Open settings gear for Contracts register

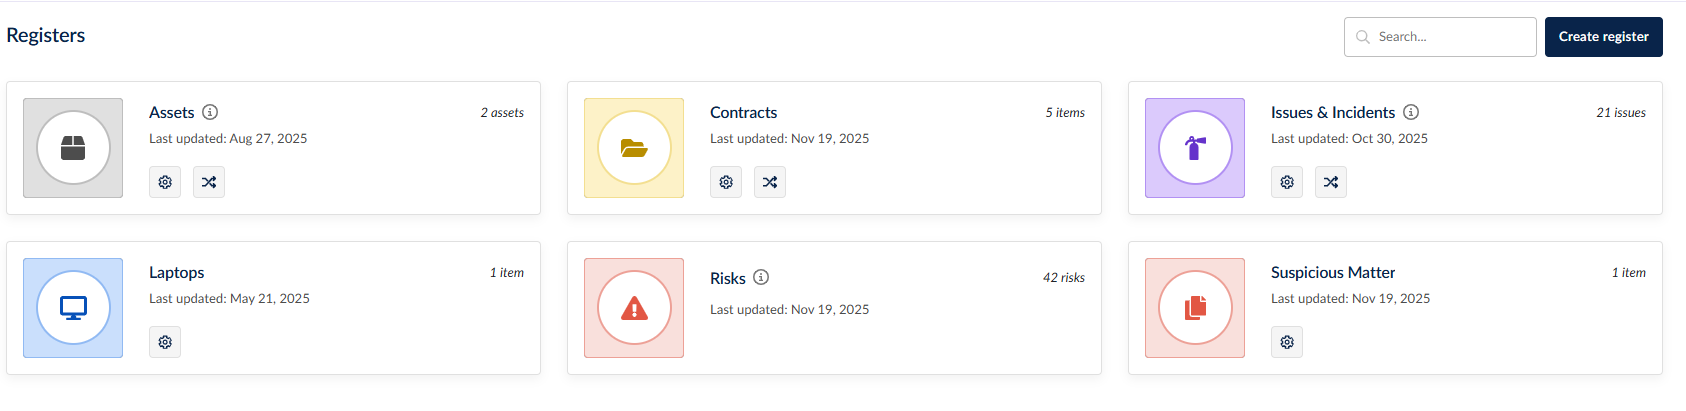click(726, 182)
